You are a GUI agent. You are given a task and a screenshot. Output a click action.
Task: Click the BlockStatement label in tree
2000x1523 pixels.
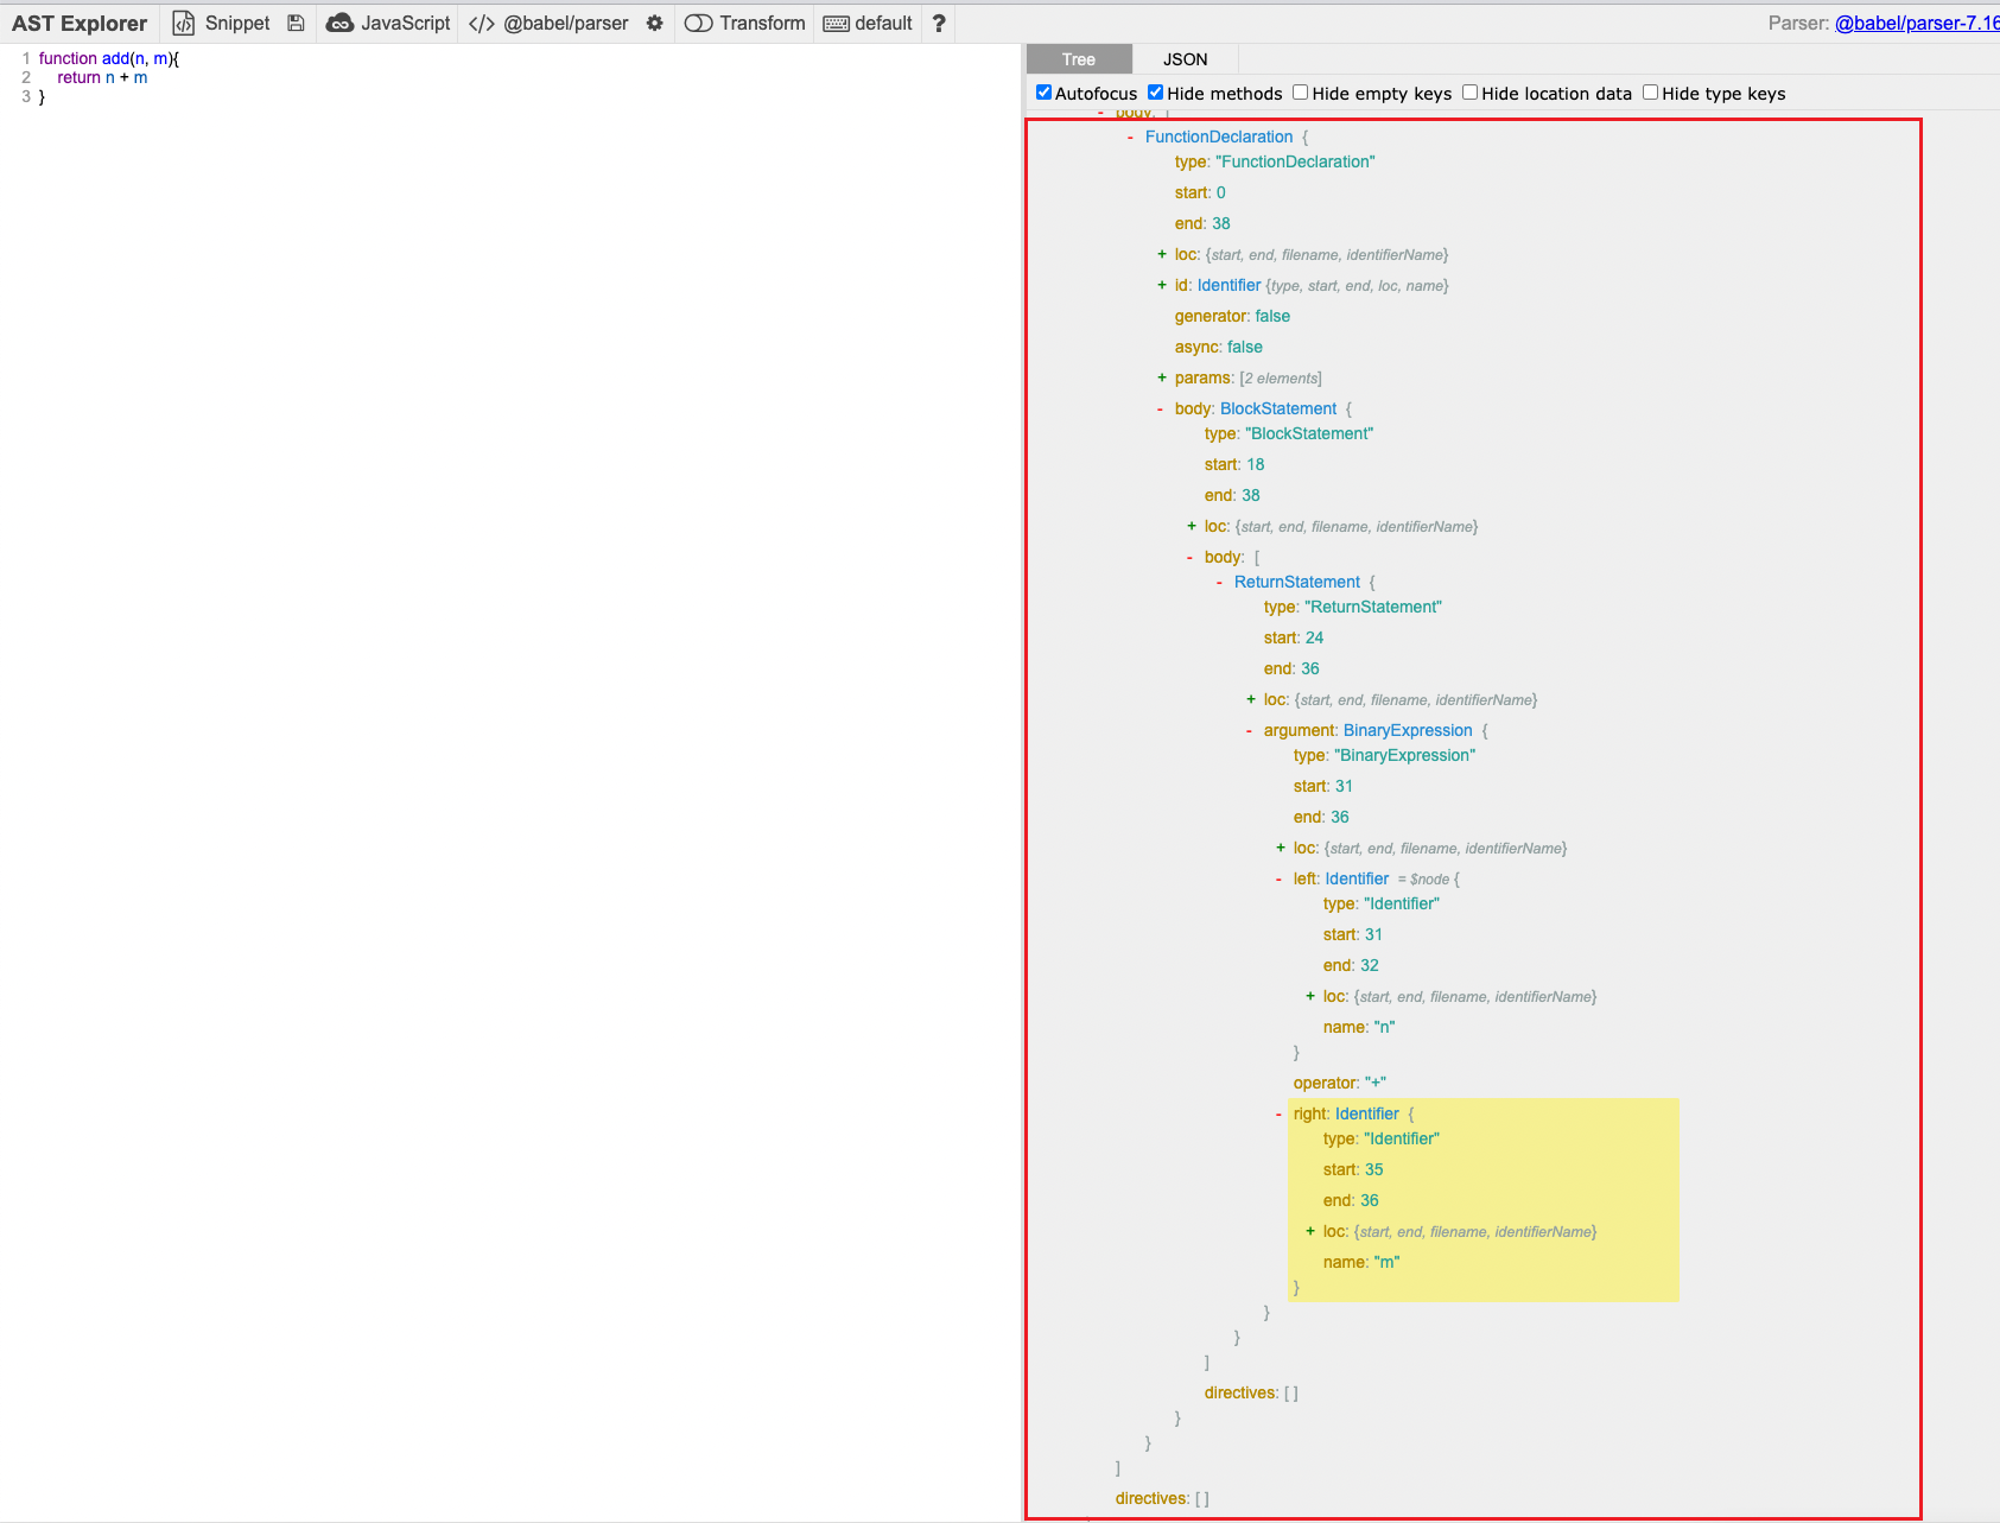[1278, 409]
